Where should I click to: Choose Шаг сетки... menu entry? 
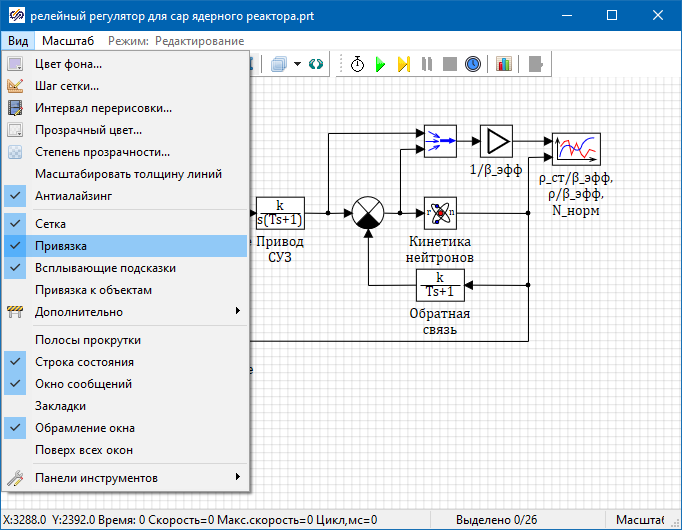tap(66, 86)
